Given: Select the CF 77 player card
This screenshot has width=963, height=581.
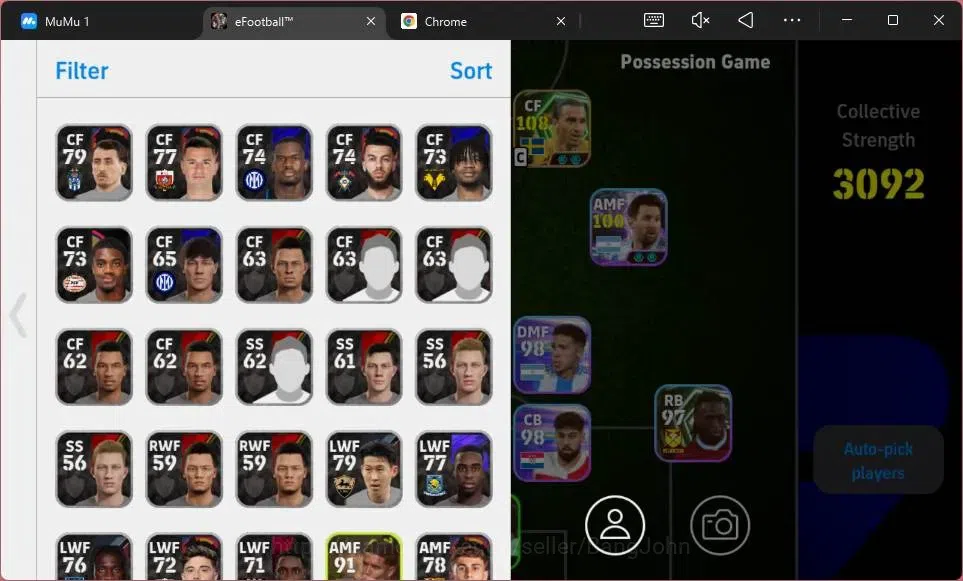Looking at the screenshot, I should [x=184, y=163].
